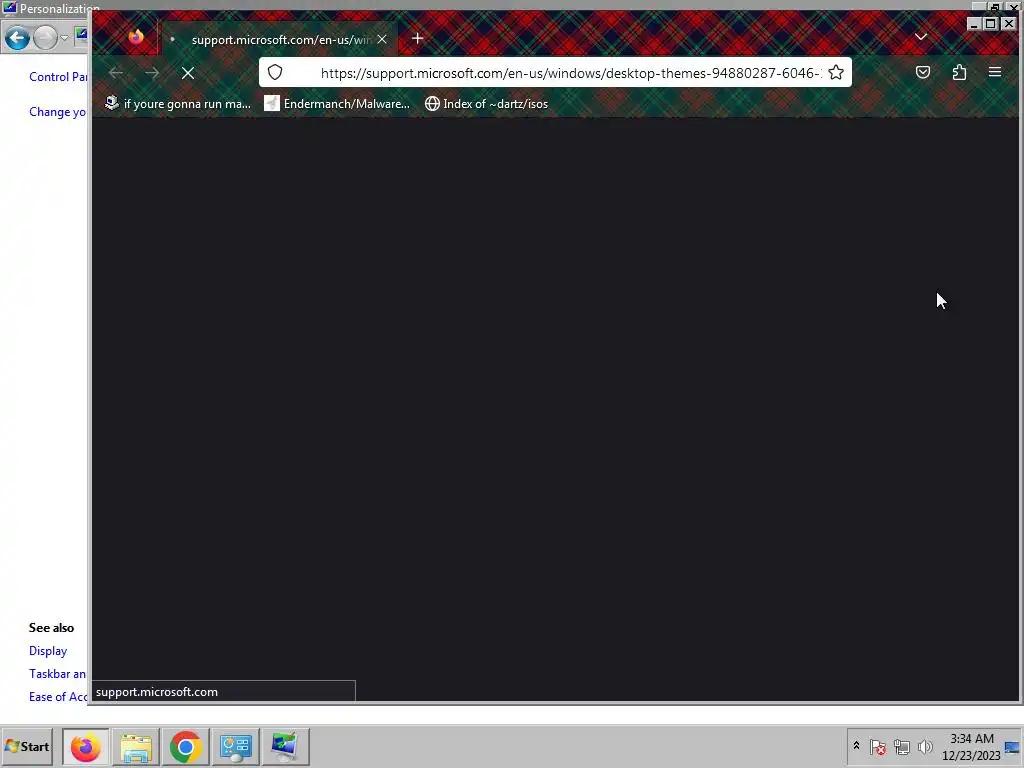Click Firefox icon on taskbar
Screen dimensions: 1024x768
tap(86, 746)
